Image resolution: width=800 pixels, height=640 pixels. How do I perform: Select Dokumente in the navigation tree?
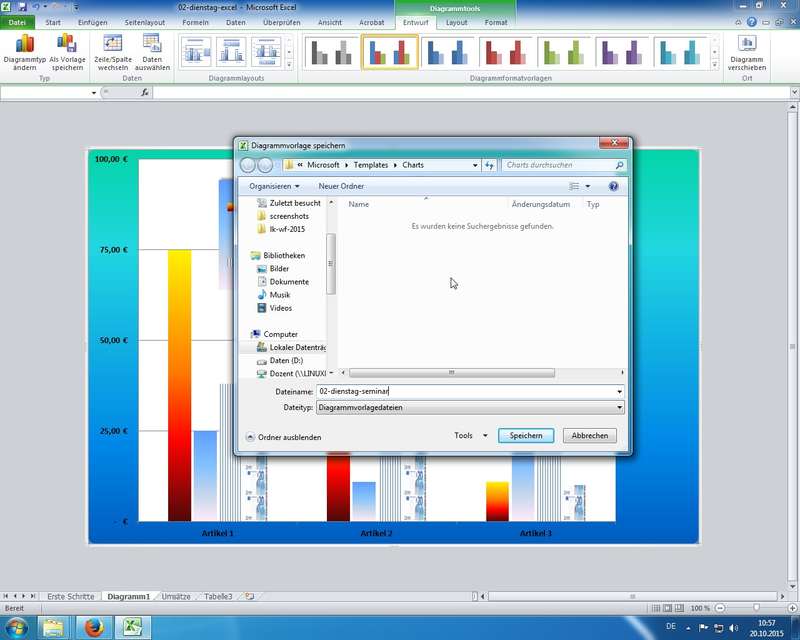click(x=289, y=282)
